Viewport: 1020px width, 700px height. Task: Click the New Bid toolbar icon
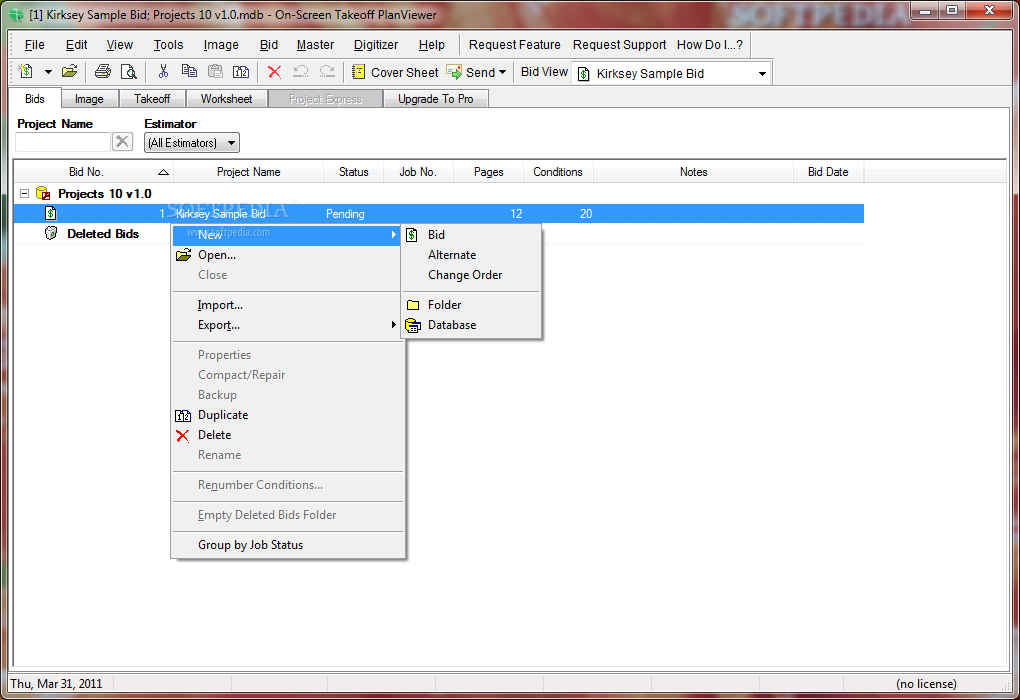pyautogui.click(x=26, y=72)
